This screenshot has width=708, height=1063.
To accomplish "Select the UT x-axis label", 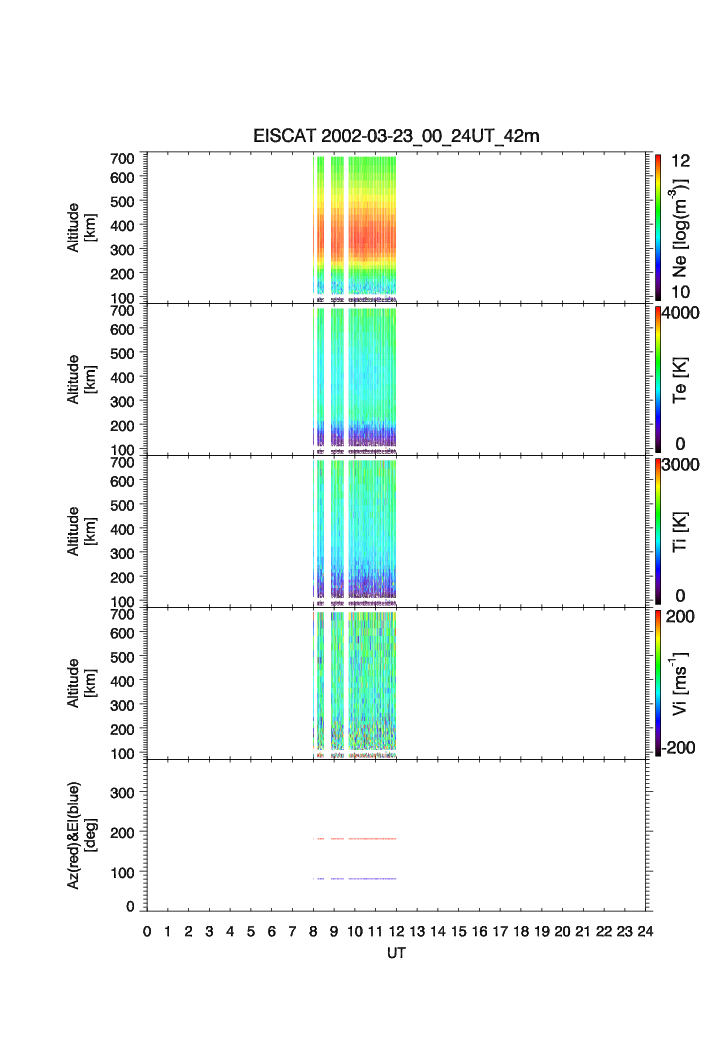I will click(397, 953).
